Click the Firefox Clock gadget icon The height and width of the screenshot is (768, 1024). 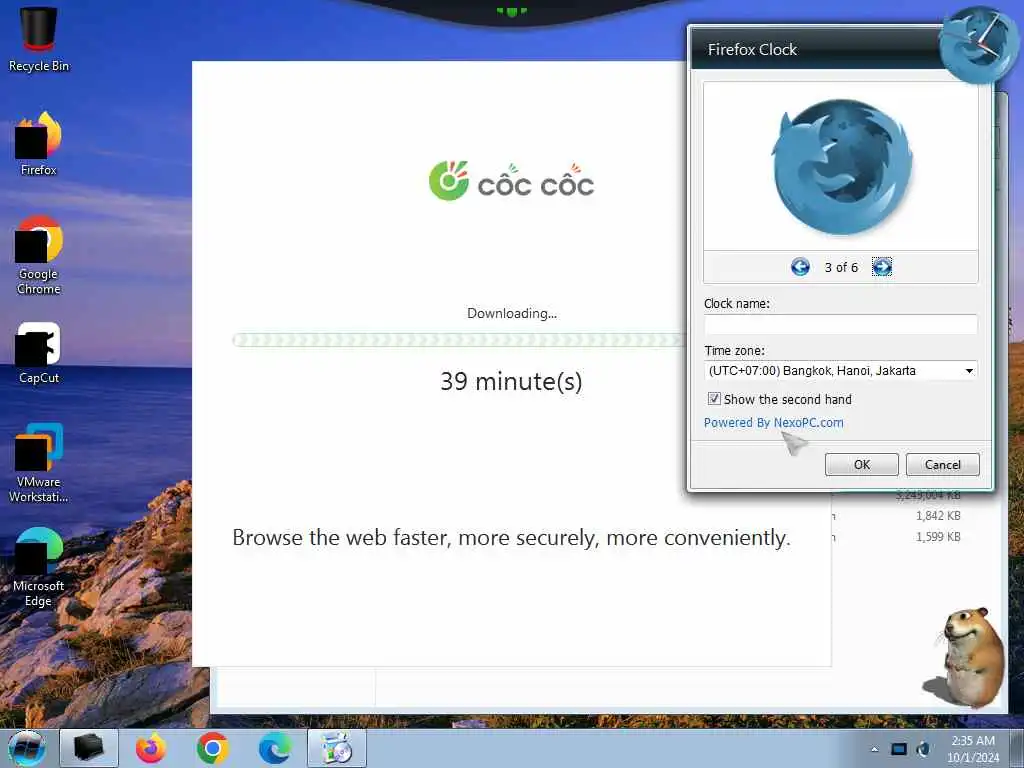(x=977, y=44)
